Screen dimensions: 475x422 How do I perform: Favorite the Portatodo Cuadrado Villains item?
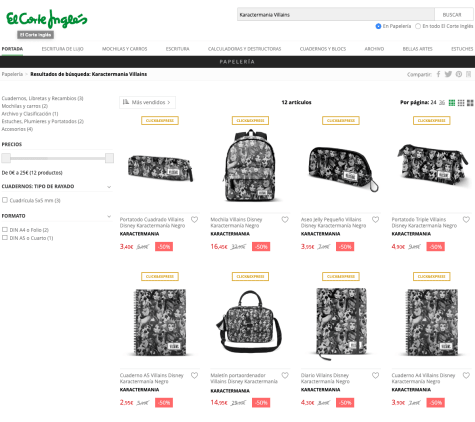point(194,219)
